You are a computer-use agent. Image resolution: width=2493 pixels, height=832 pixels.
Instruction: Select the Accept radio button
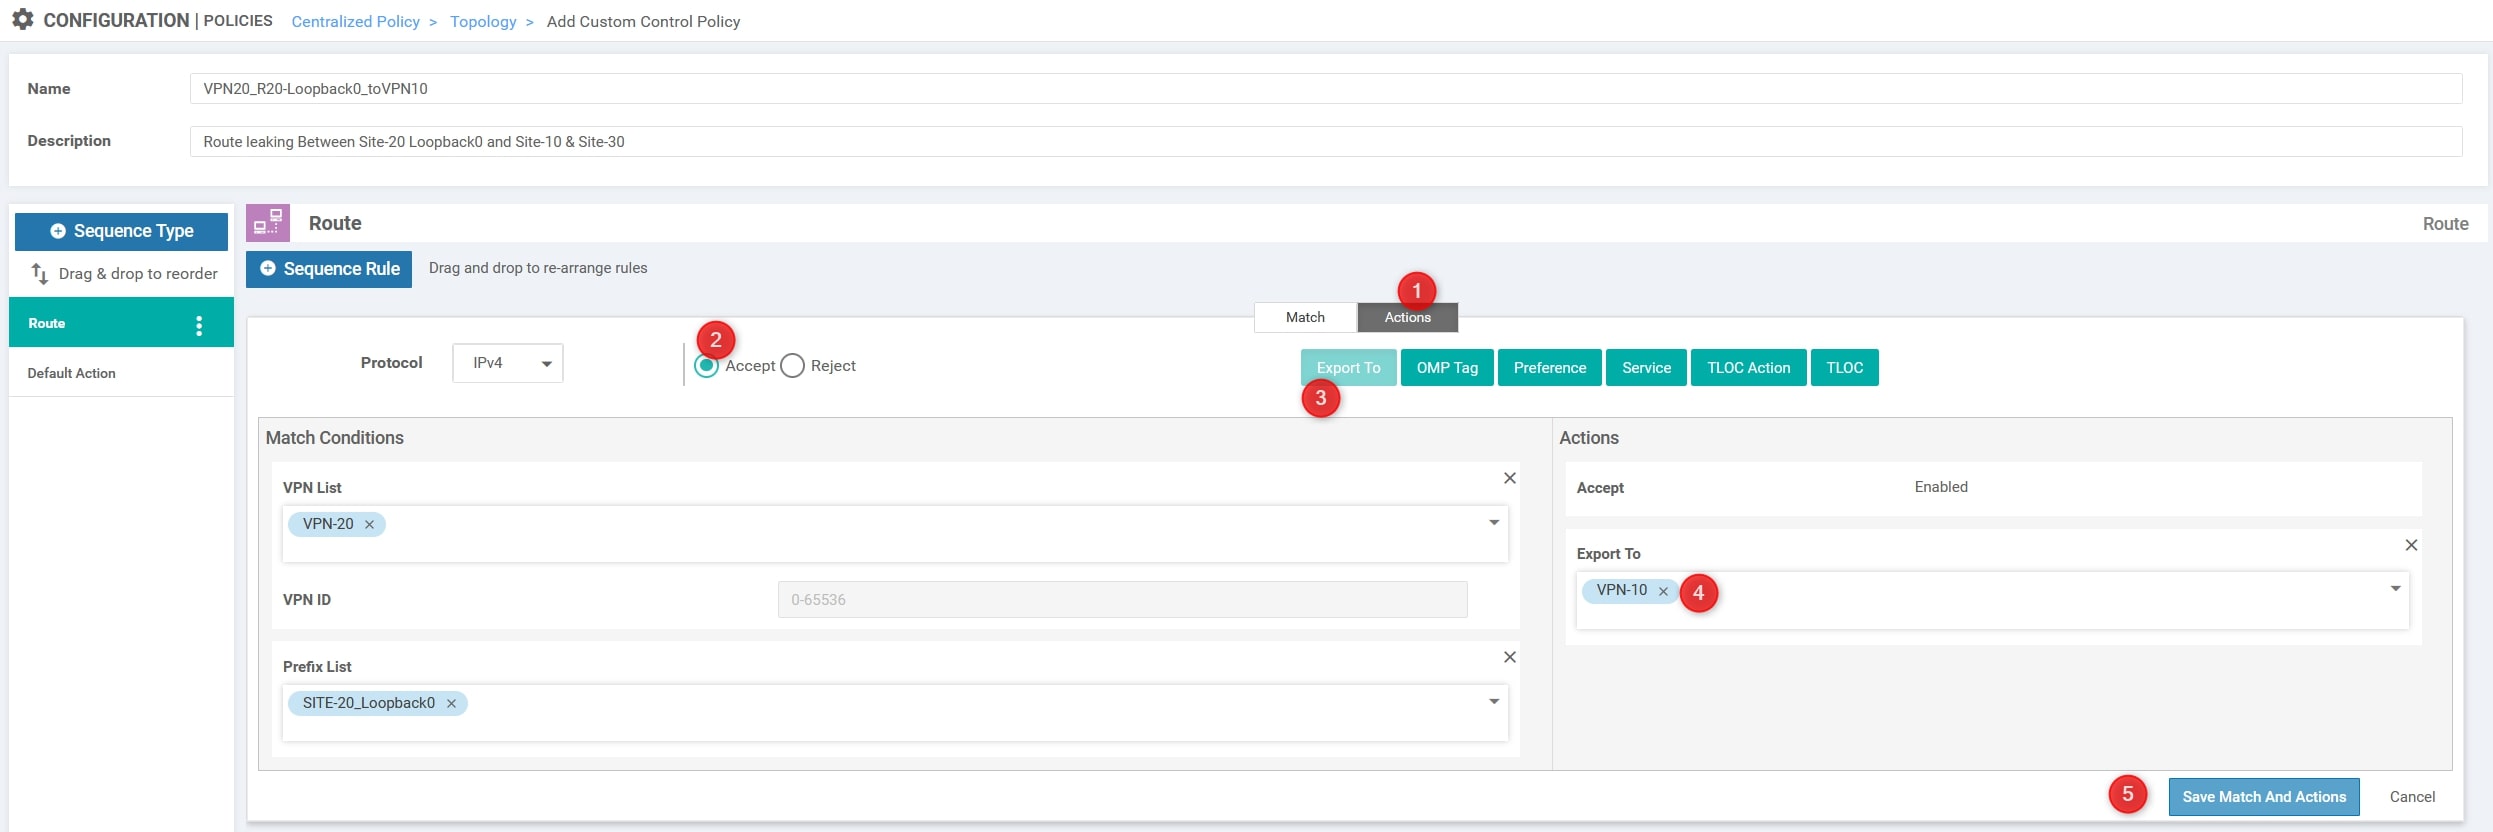[x=707, y=366]
